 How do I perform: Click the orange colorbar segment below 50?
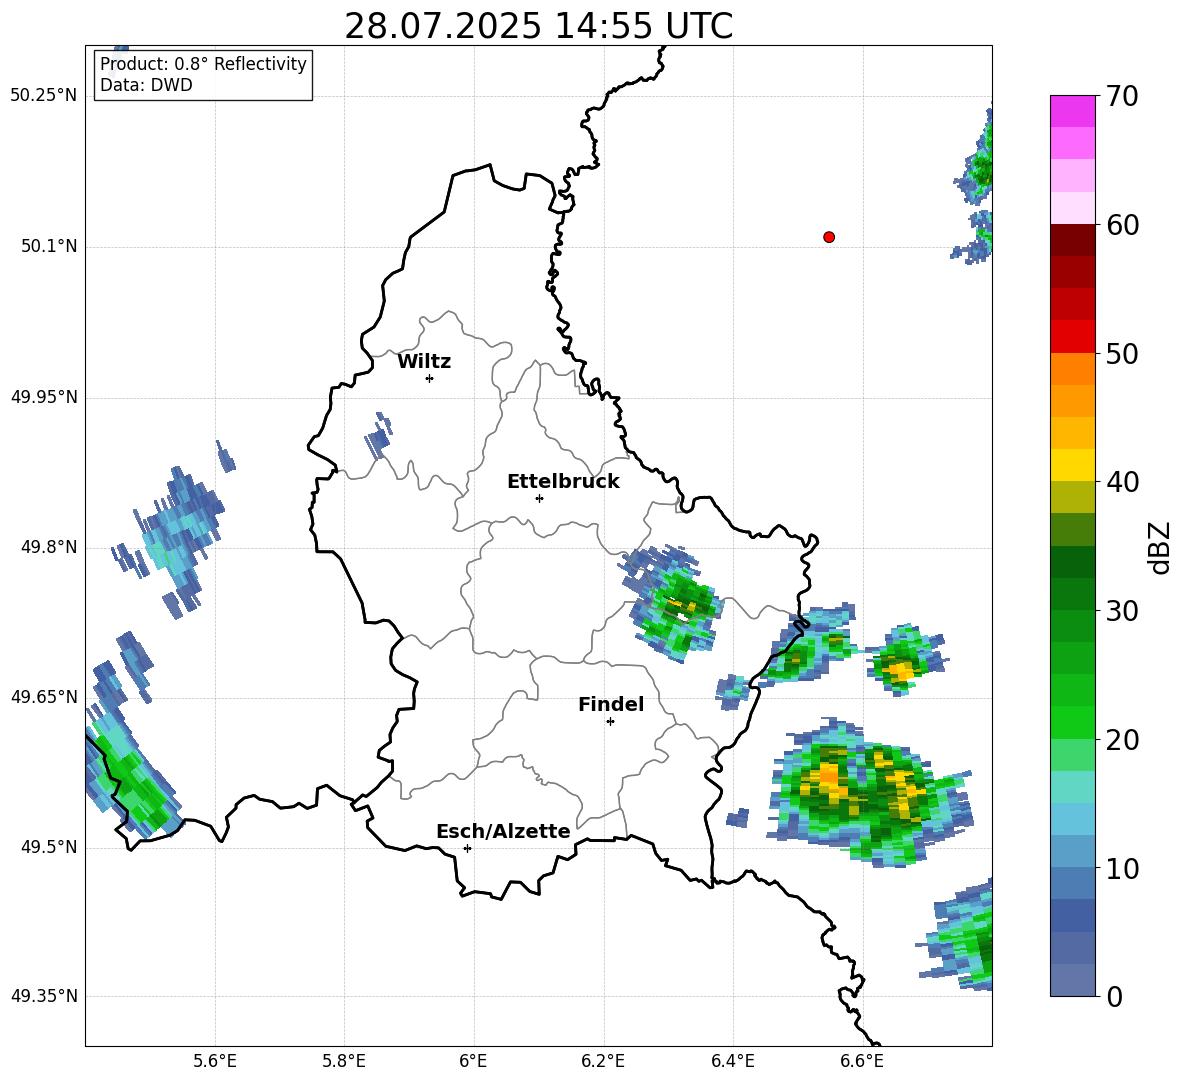tap(1073, 369)
